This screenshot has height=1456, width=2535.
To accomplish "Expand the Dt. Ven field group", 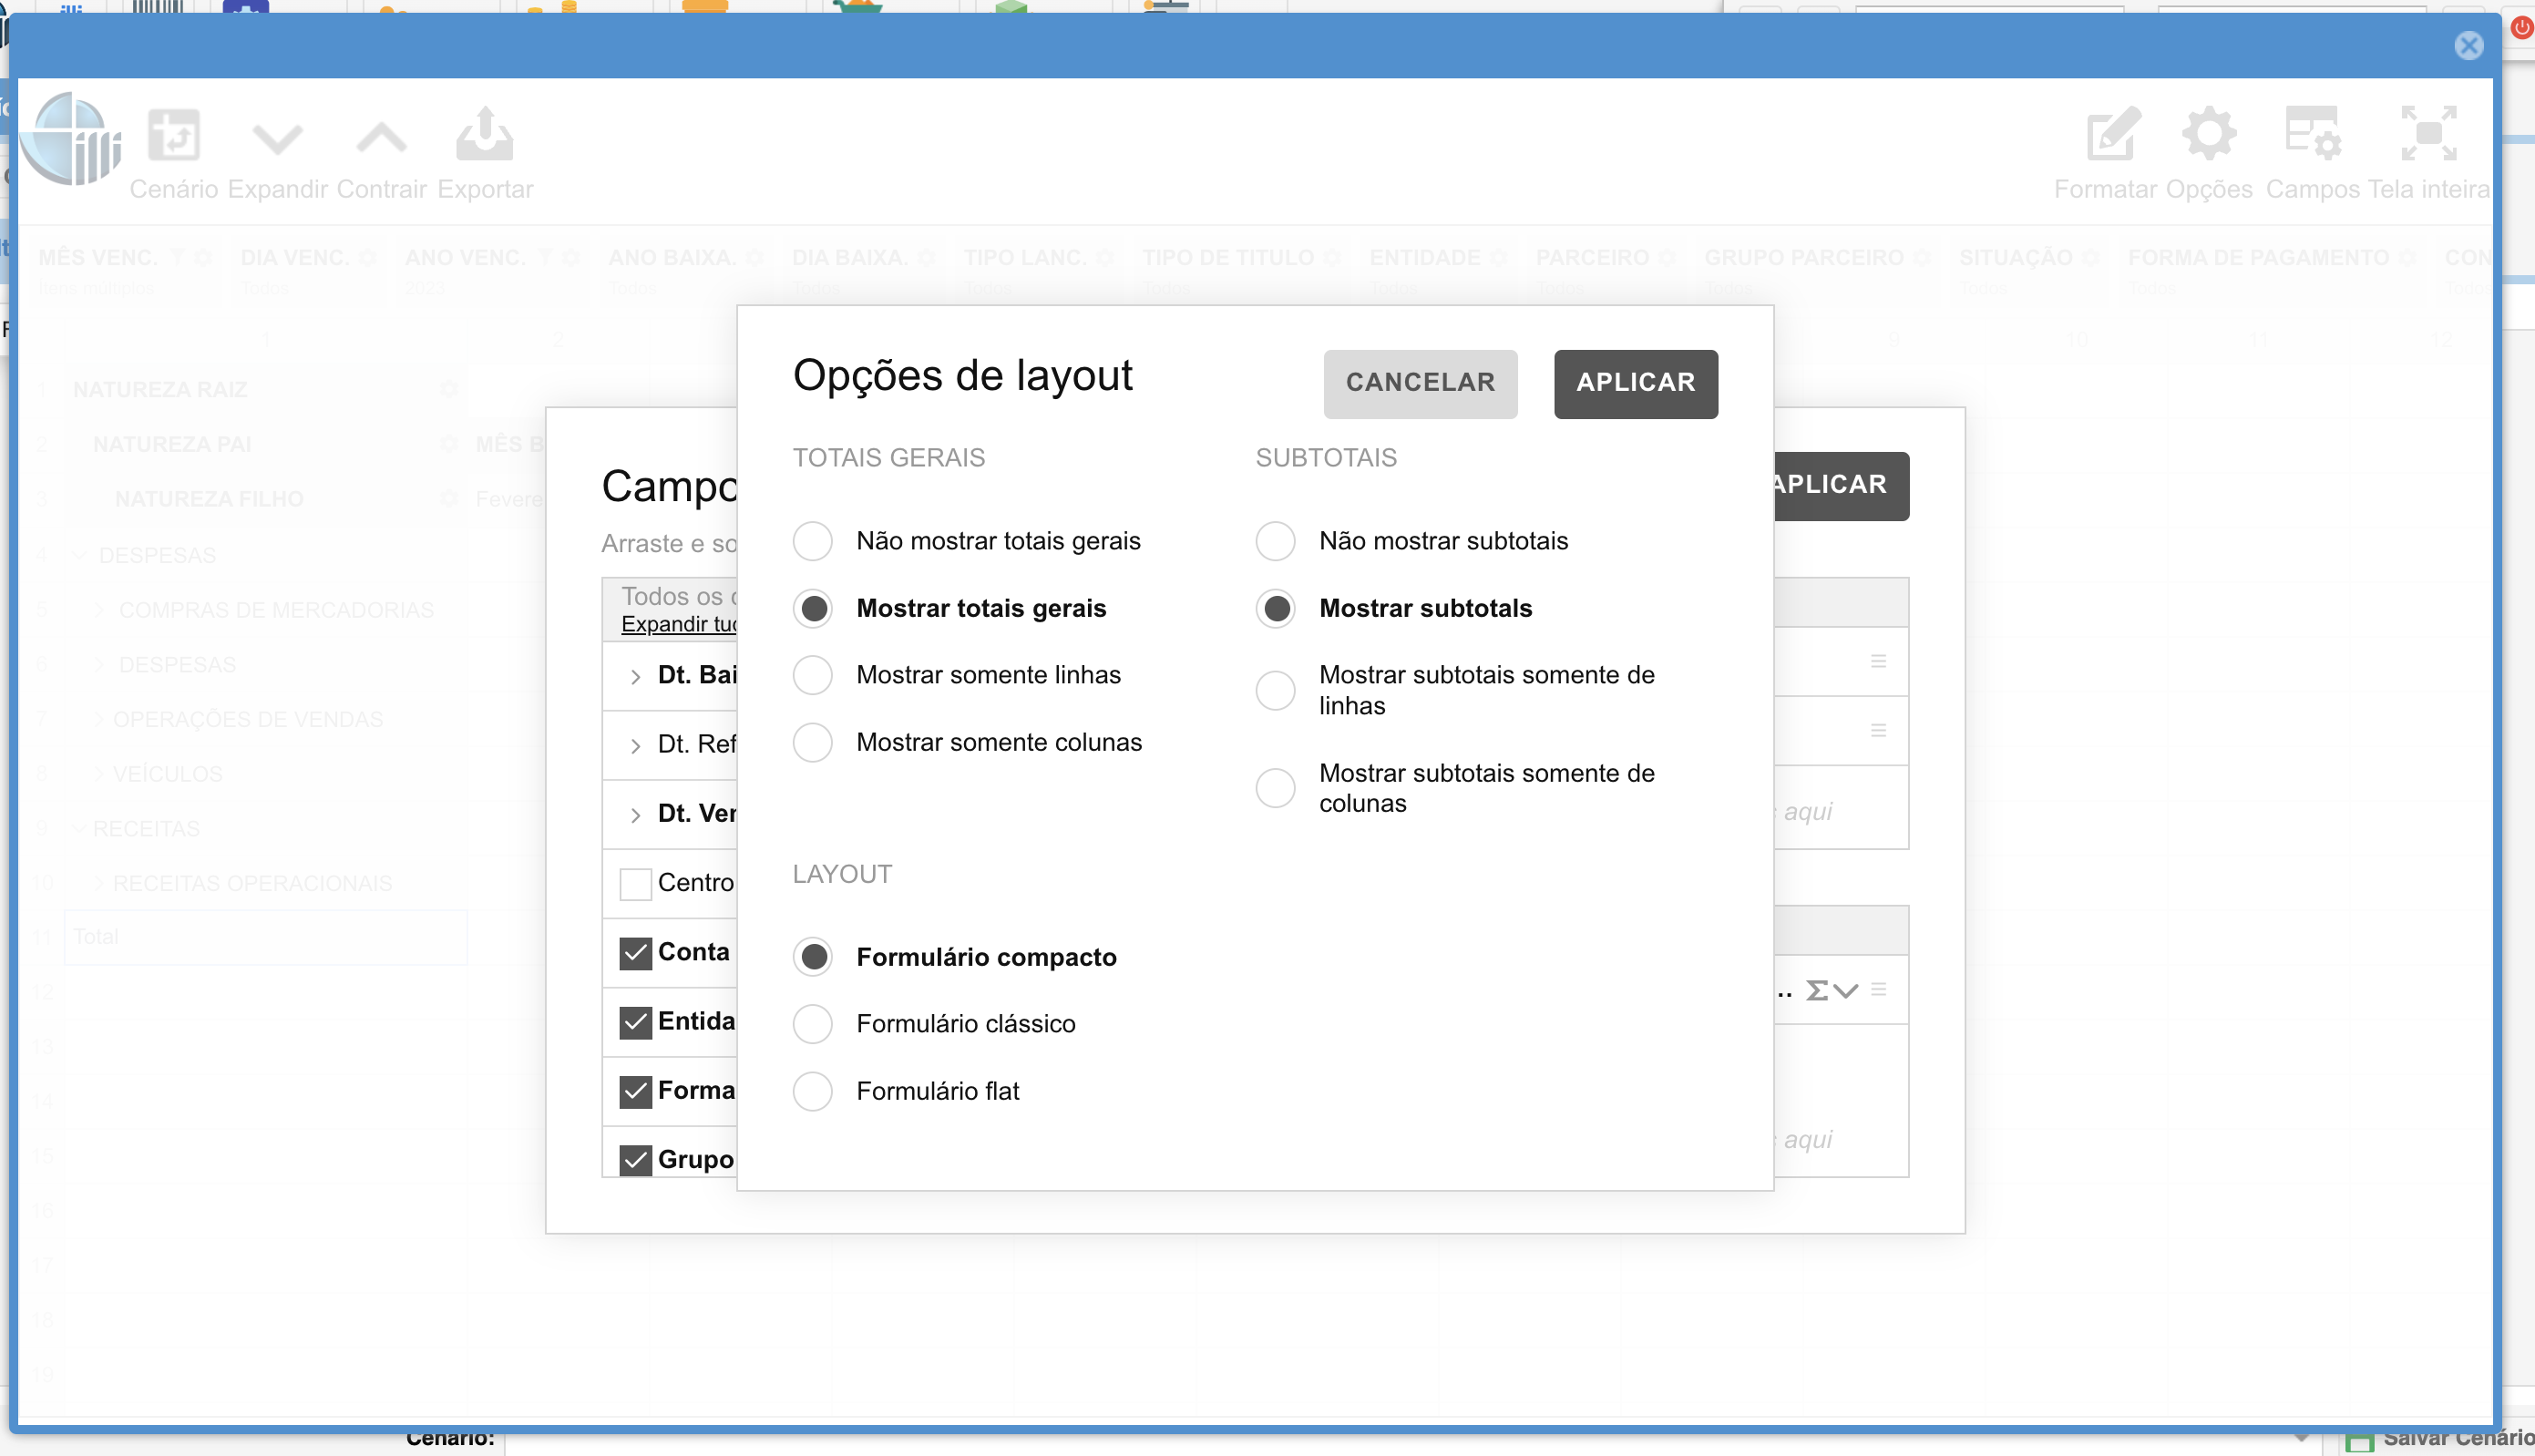I will pyautogui.click(x=636, y=815).
